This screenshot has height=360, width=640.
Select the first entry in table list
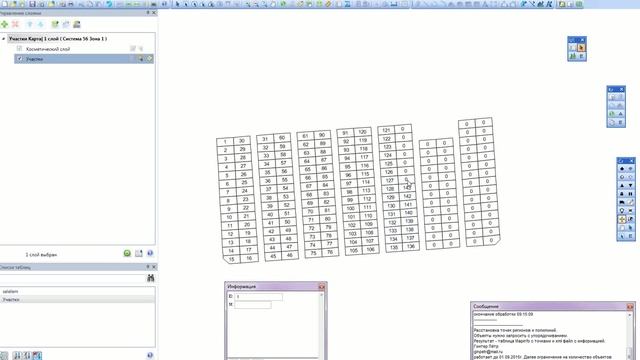click(78, 291)
